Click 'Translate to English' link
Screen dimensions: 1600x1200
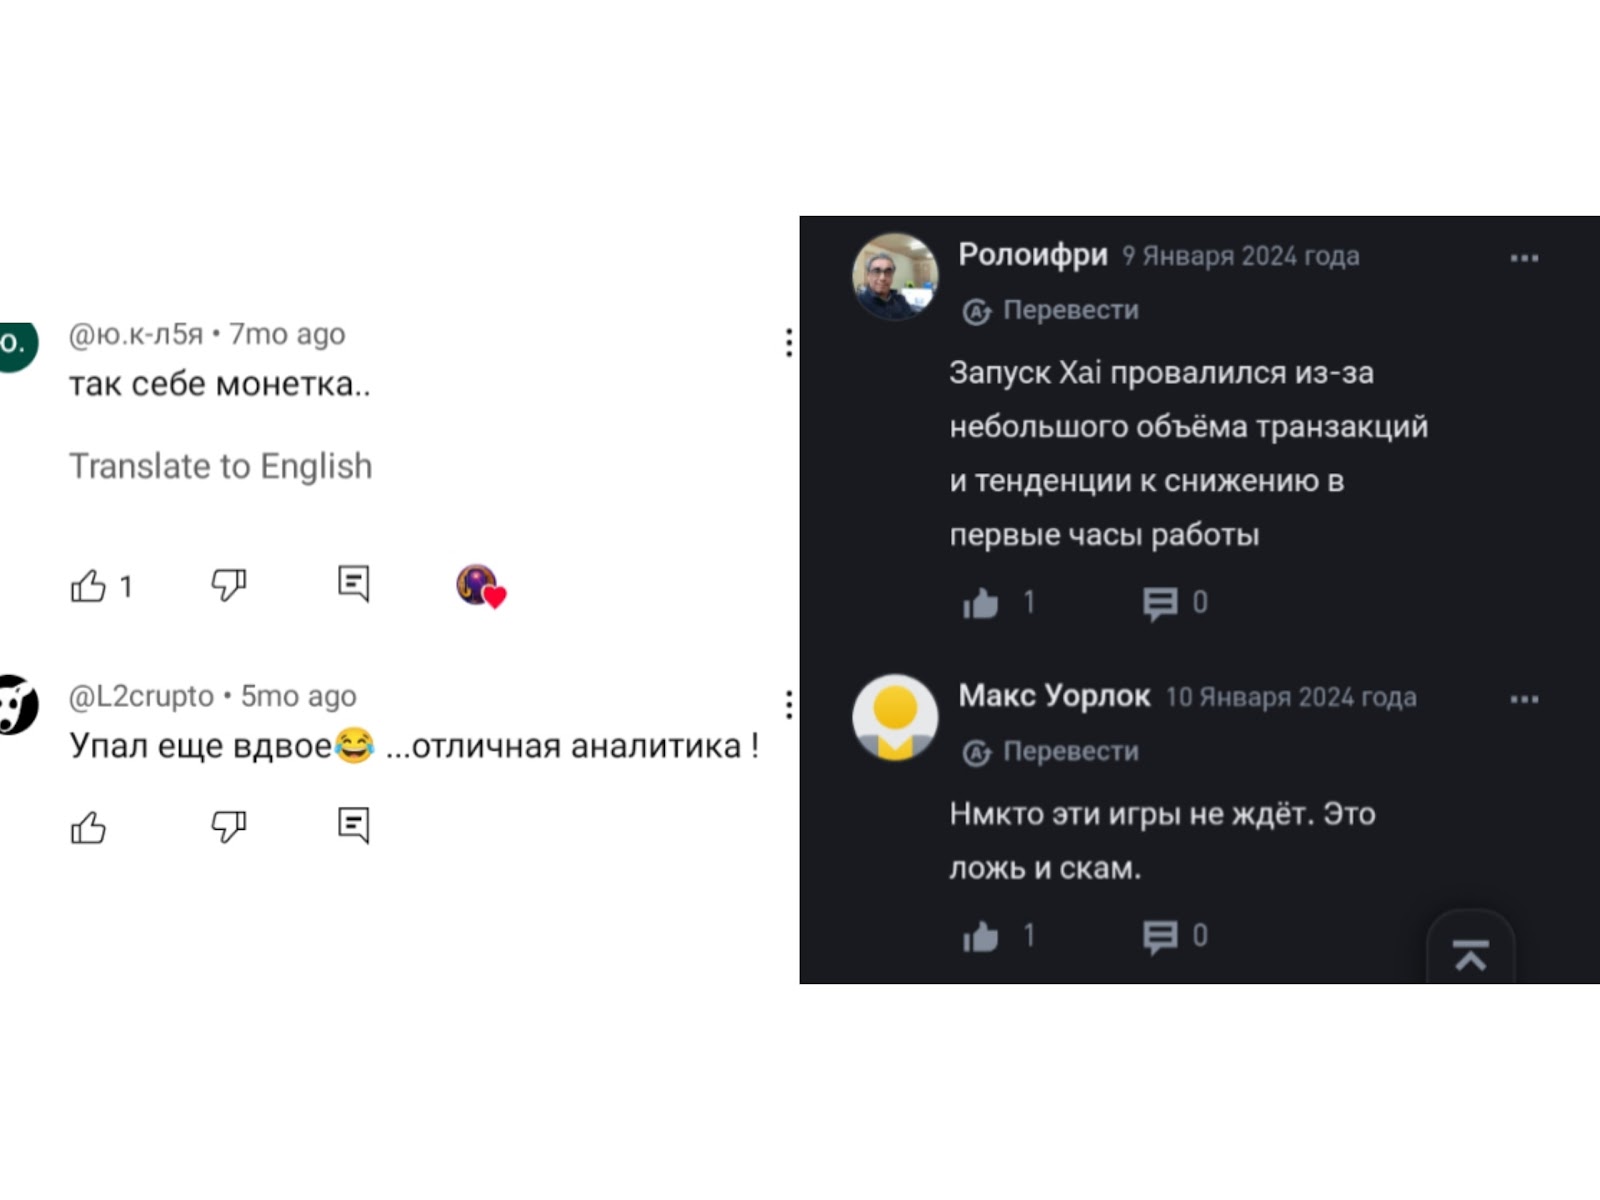[220, 467]
